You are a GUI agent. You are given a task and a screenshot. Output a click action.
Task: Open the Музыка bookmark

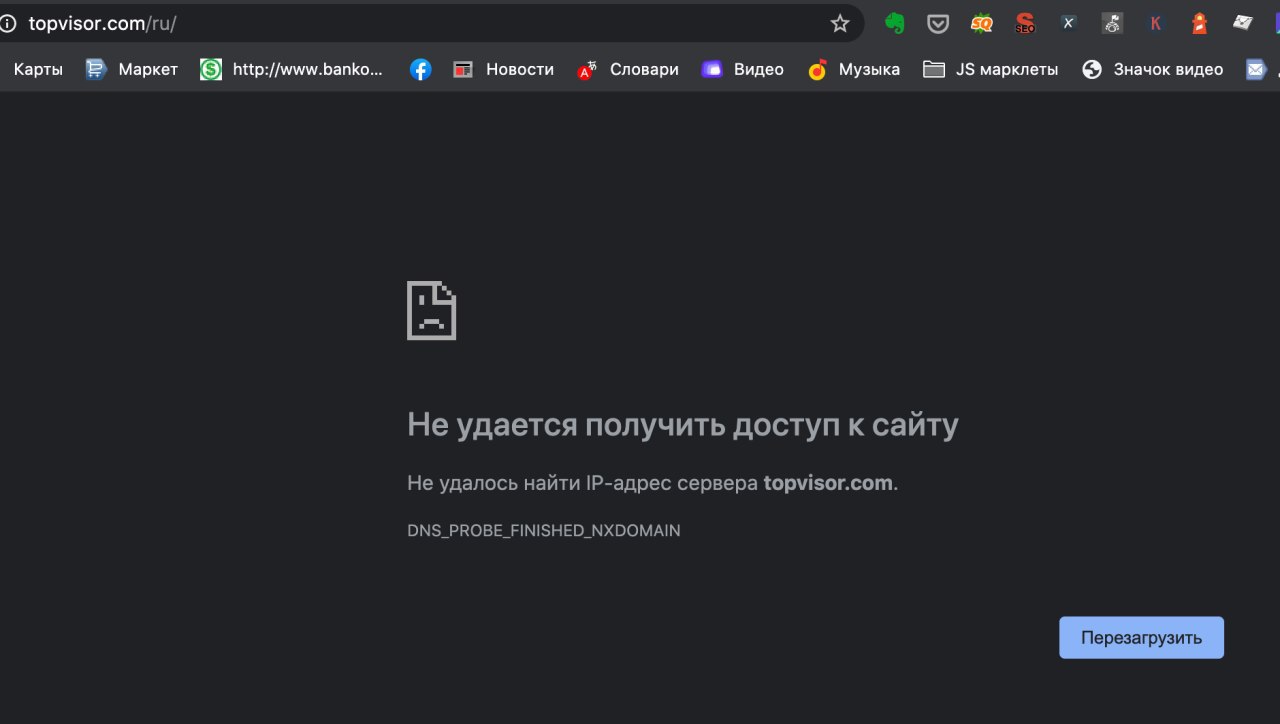pos(854,69)
